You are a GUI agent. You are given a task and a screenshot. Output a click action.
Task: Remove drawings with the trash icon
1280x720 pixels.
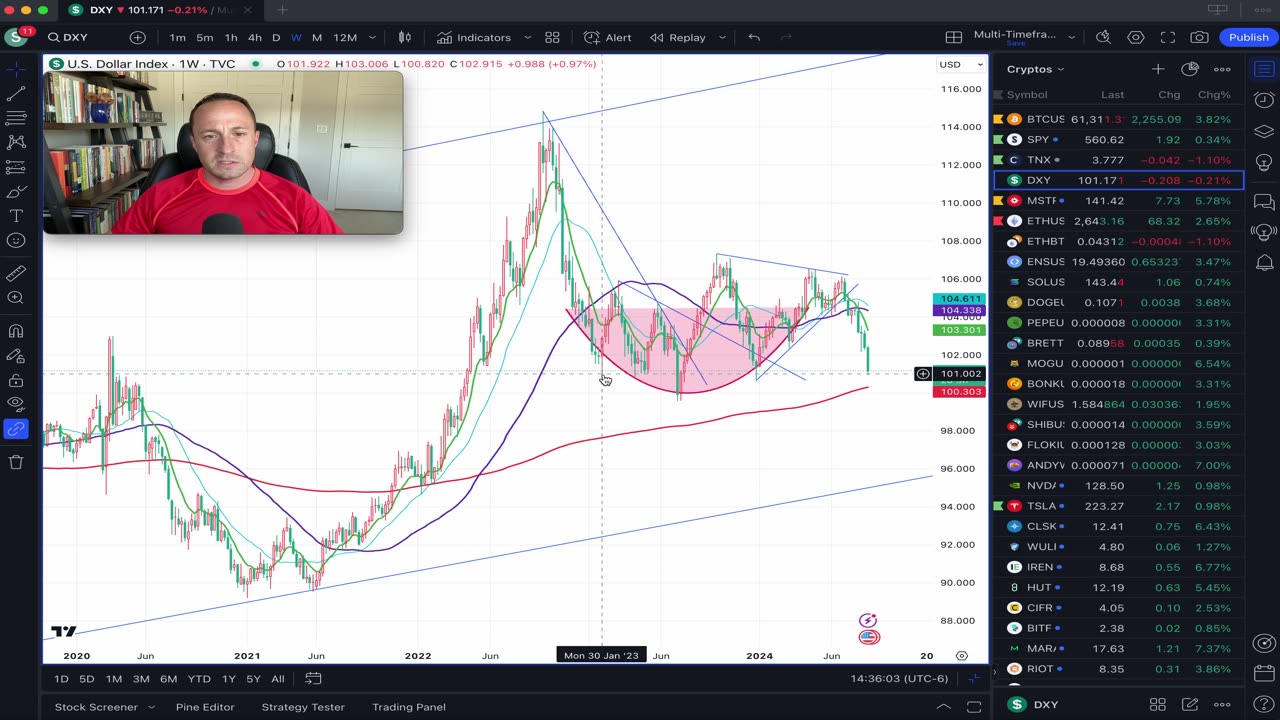click(16, 462)
